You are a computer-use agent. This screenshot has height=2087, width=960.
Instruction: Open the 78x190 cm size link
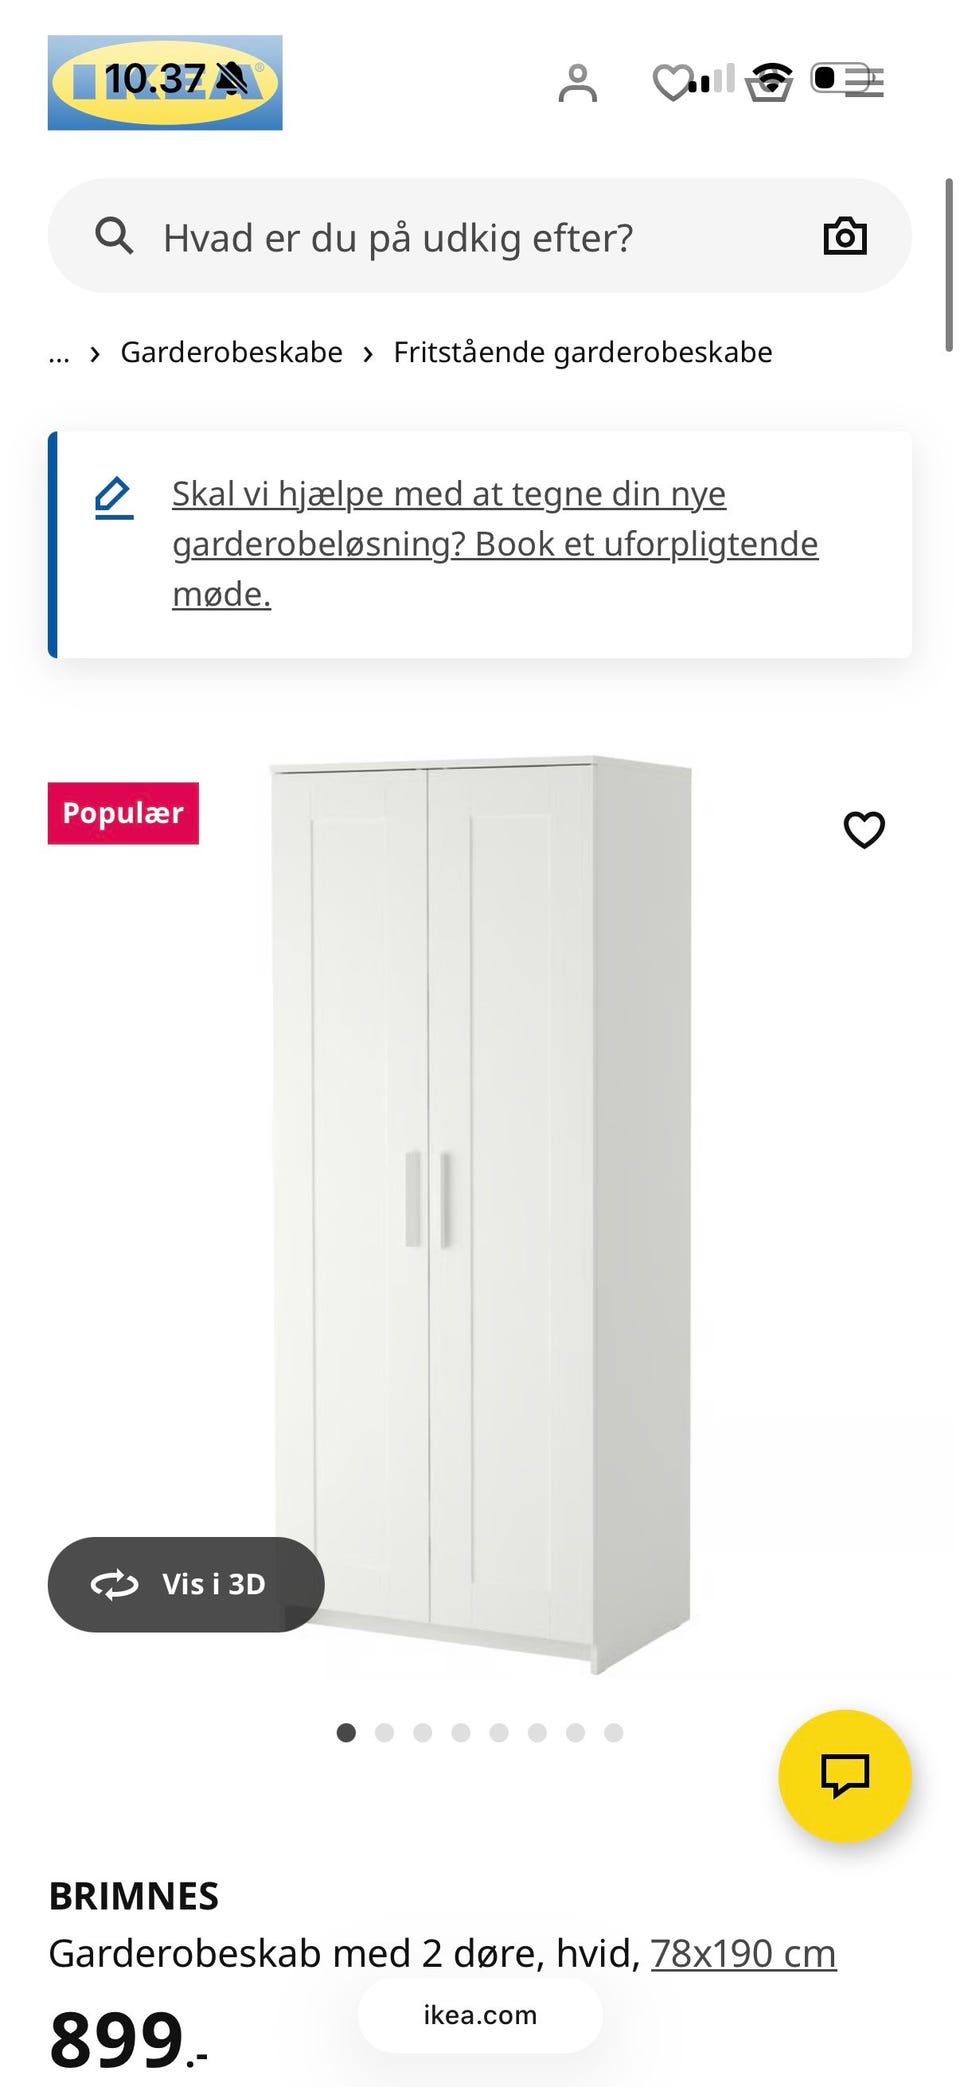[x=743, y=1952]
